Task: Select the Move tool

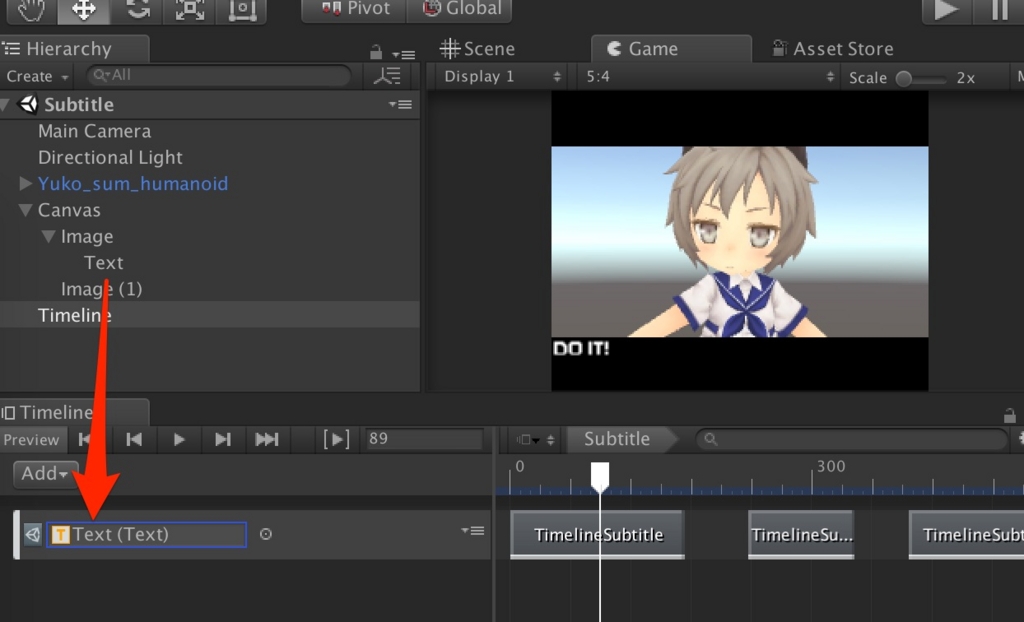Action: coord(83,10)
